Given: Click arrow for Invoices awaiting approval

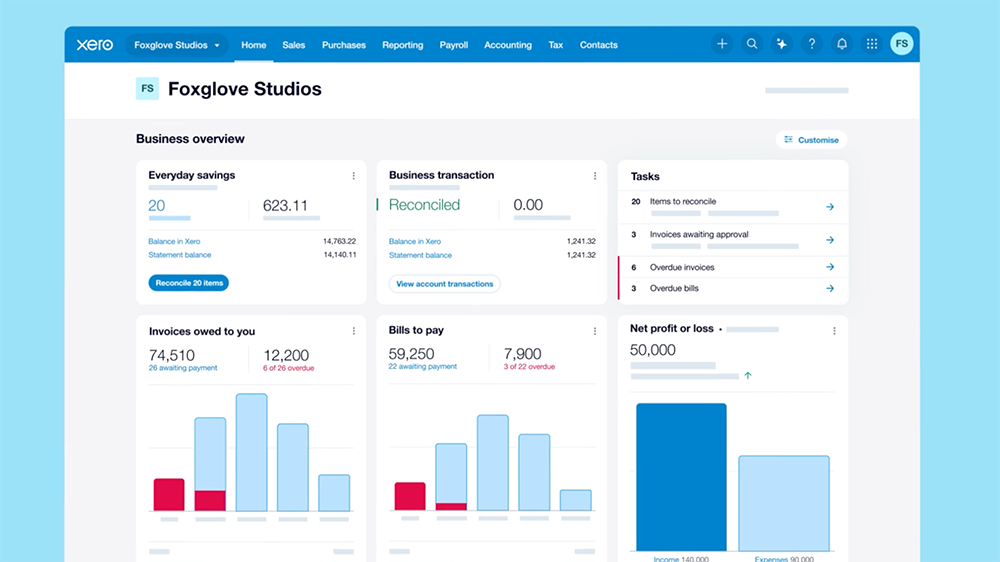Looking at the screenshot, I should [830, 240].
